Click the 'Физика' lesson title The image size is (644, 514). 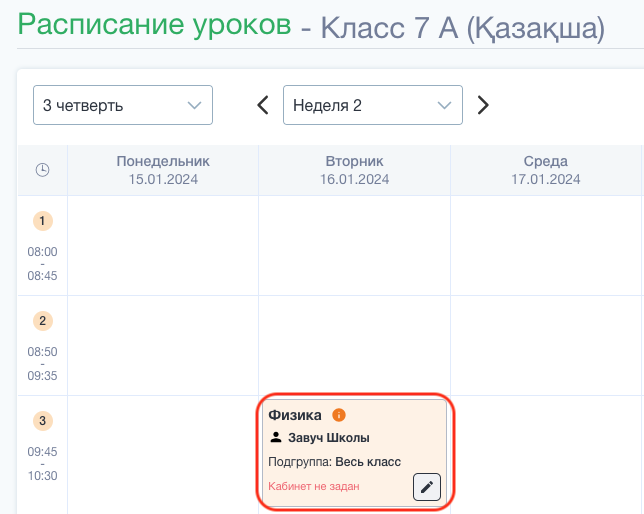click(x=295, y=415)
